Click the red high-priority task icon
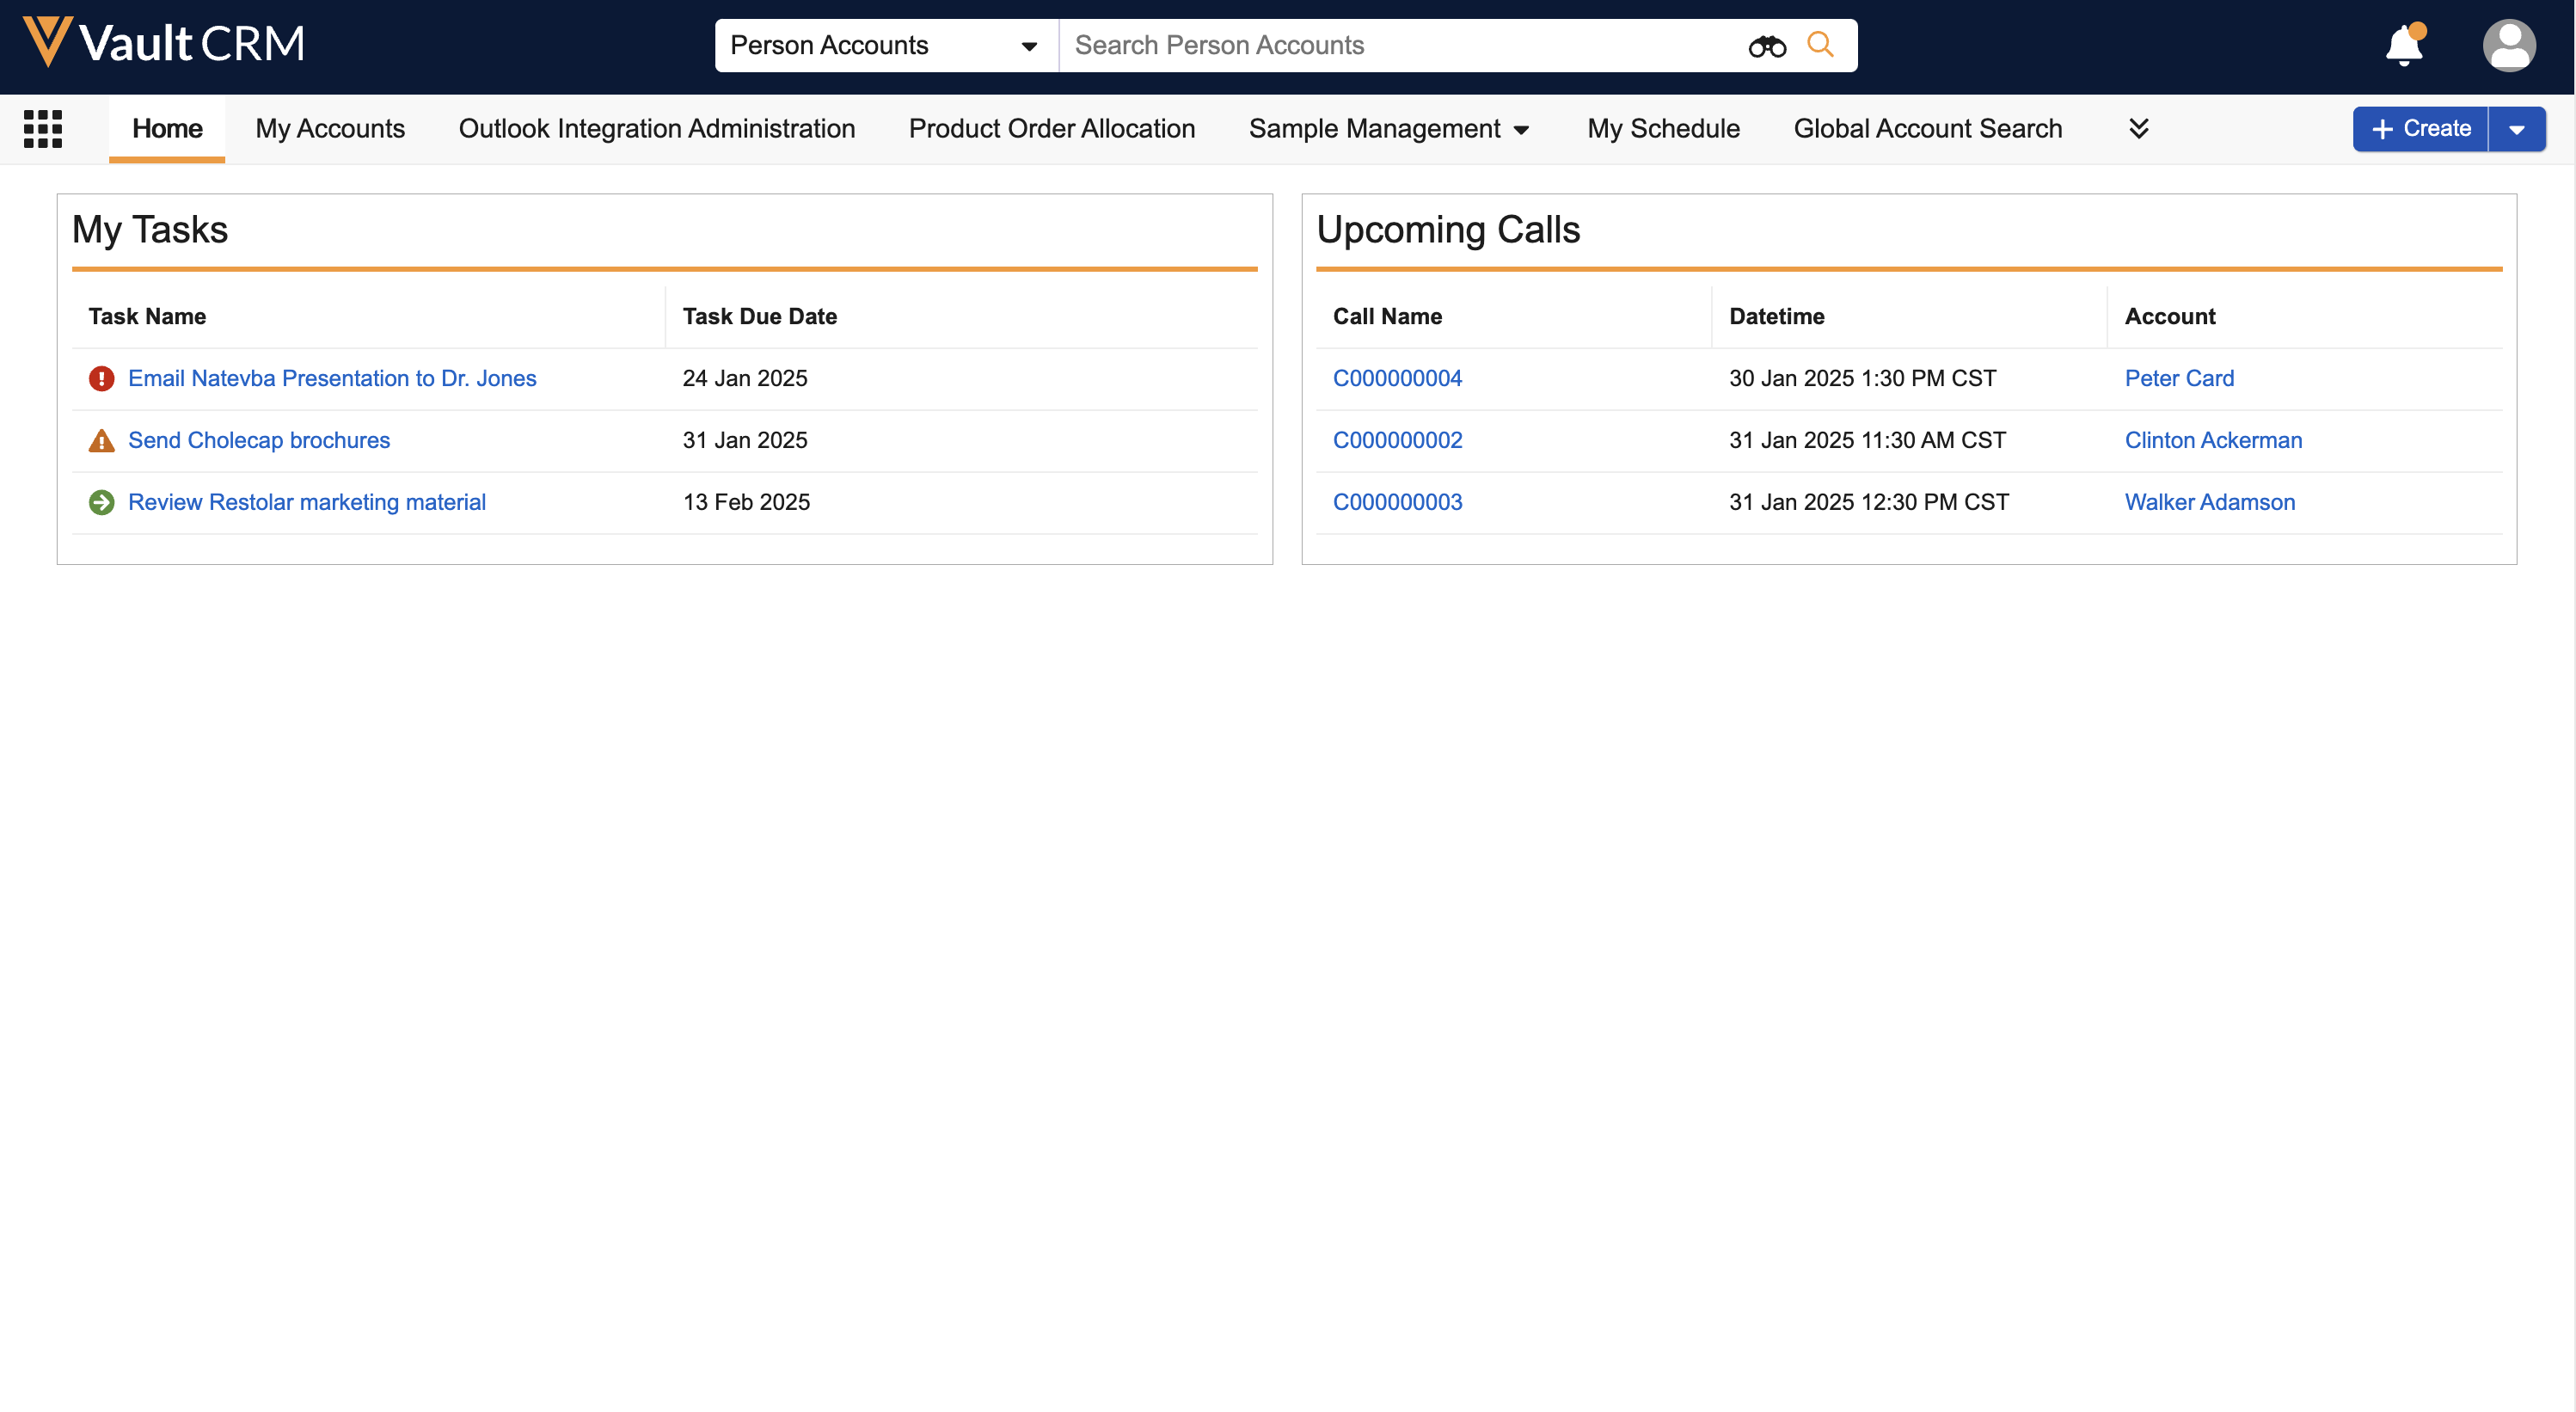The image size is (2576, 1412). click(x=101, y=379)
